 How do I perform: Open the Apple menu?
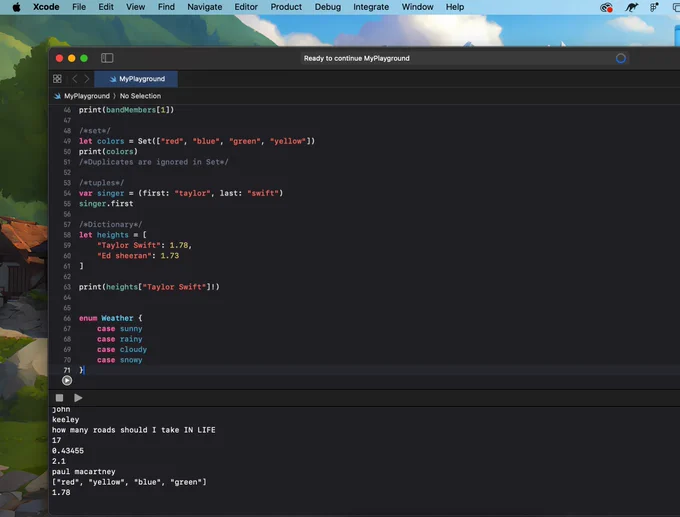point(16,7)
